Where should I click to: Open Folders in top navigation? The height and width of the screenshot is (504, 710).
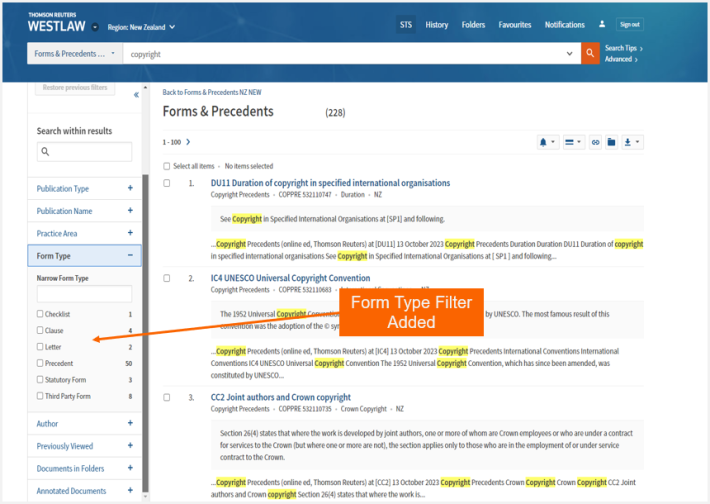coord(473,24)
